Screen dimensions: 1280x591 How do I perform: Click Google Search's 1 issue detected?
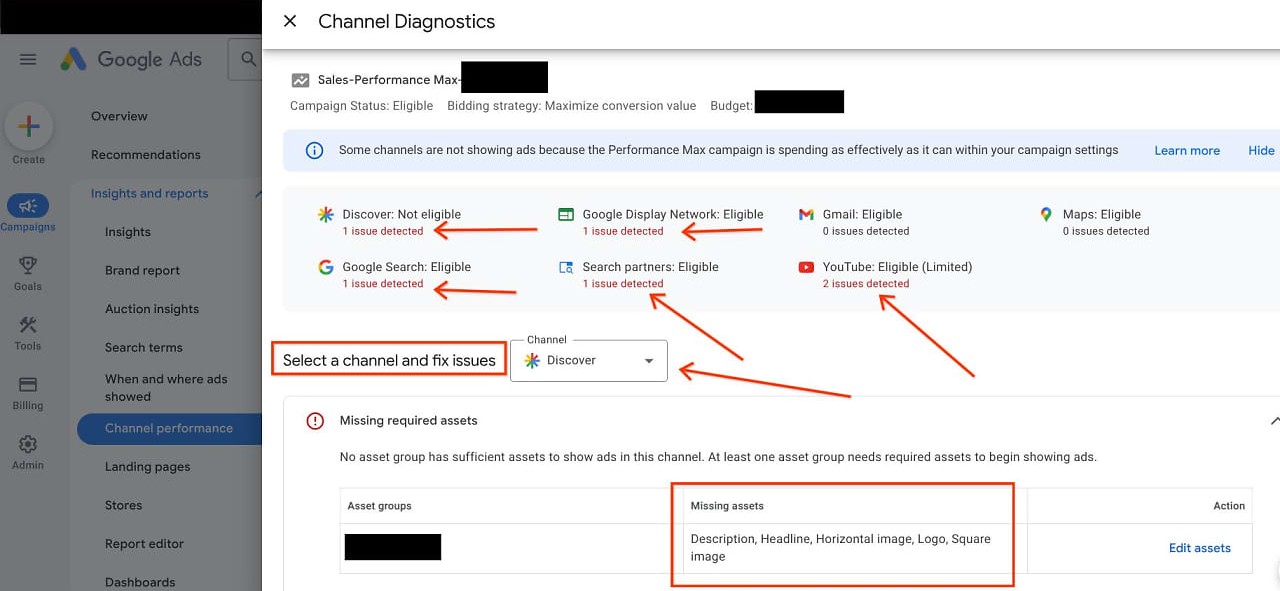click(x=383, y=284)
